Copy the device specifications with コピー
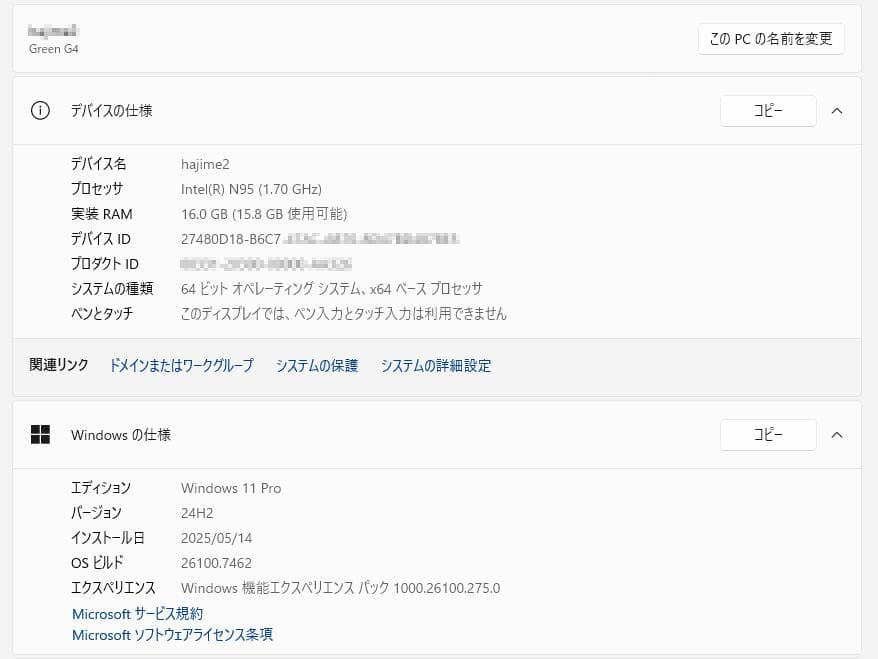This screenshot has height=659, width=878. (x=767, y=111)
